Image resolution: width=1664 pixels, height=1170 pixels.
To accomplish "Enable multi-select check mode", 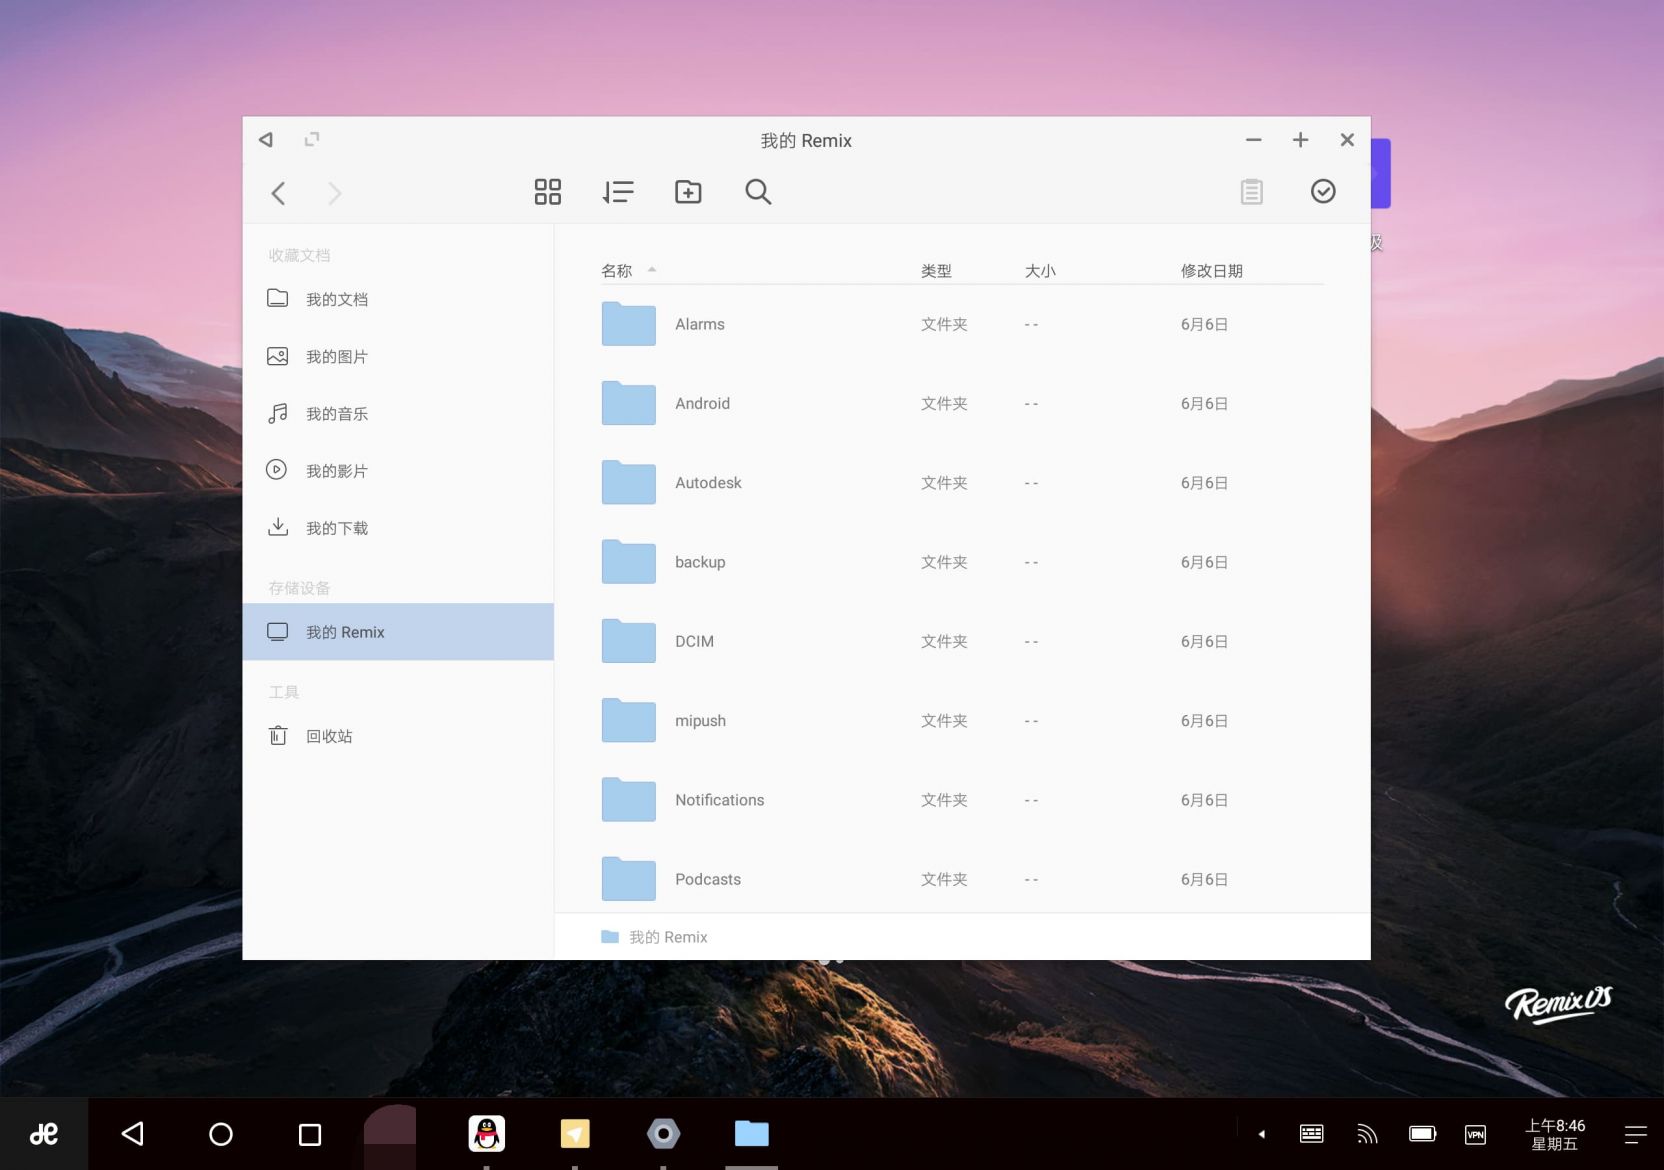I will (x=1323, y=191).
